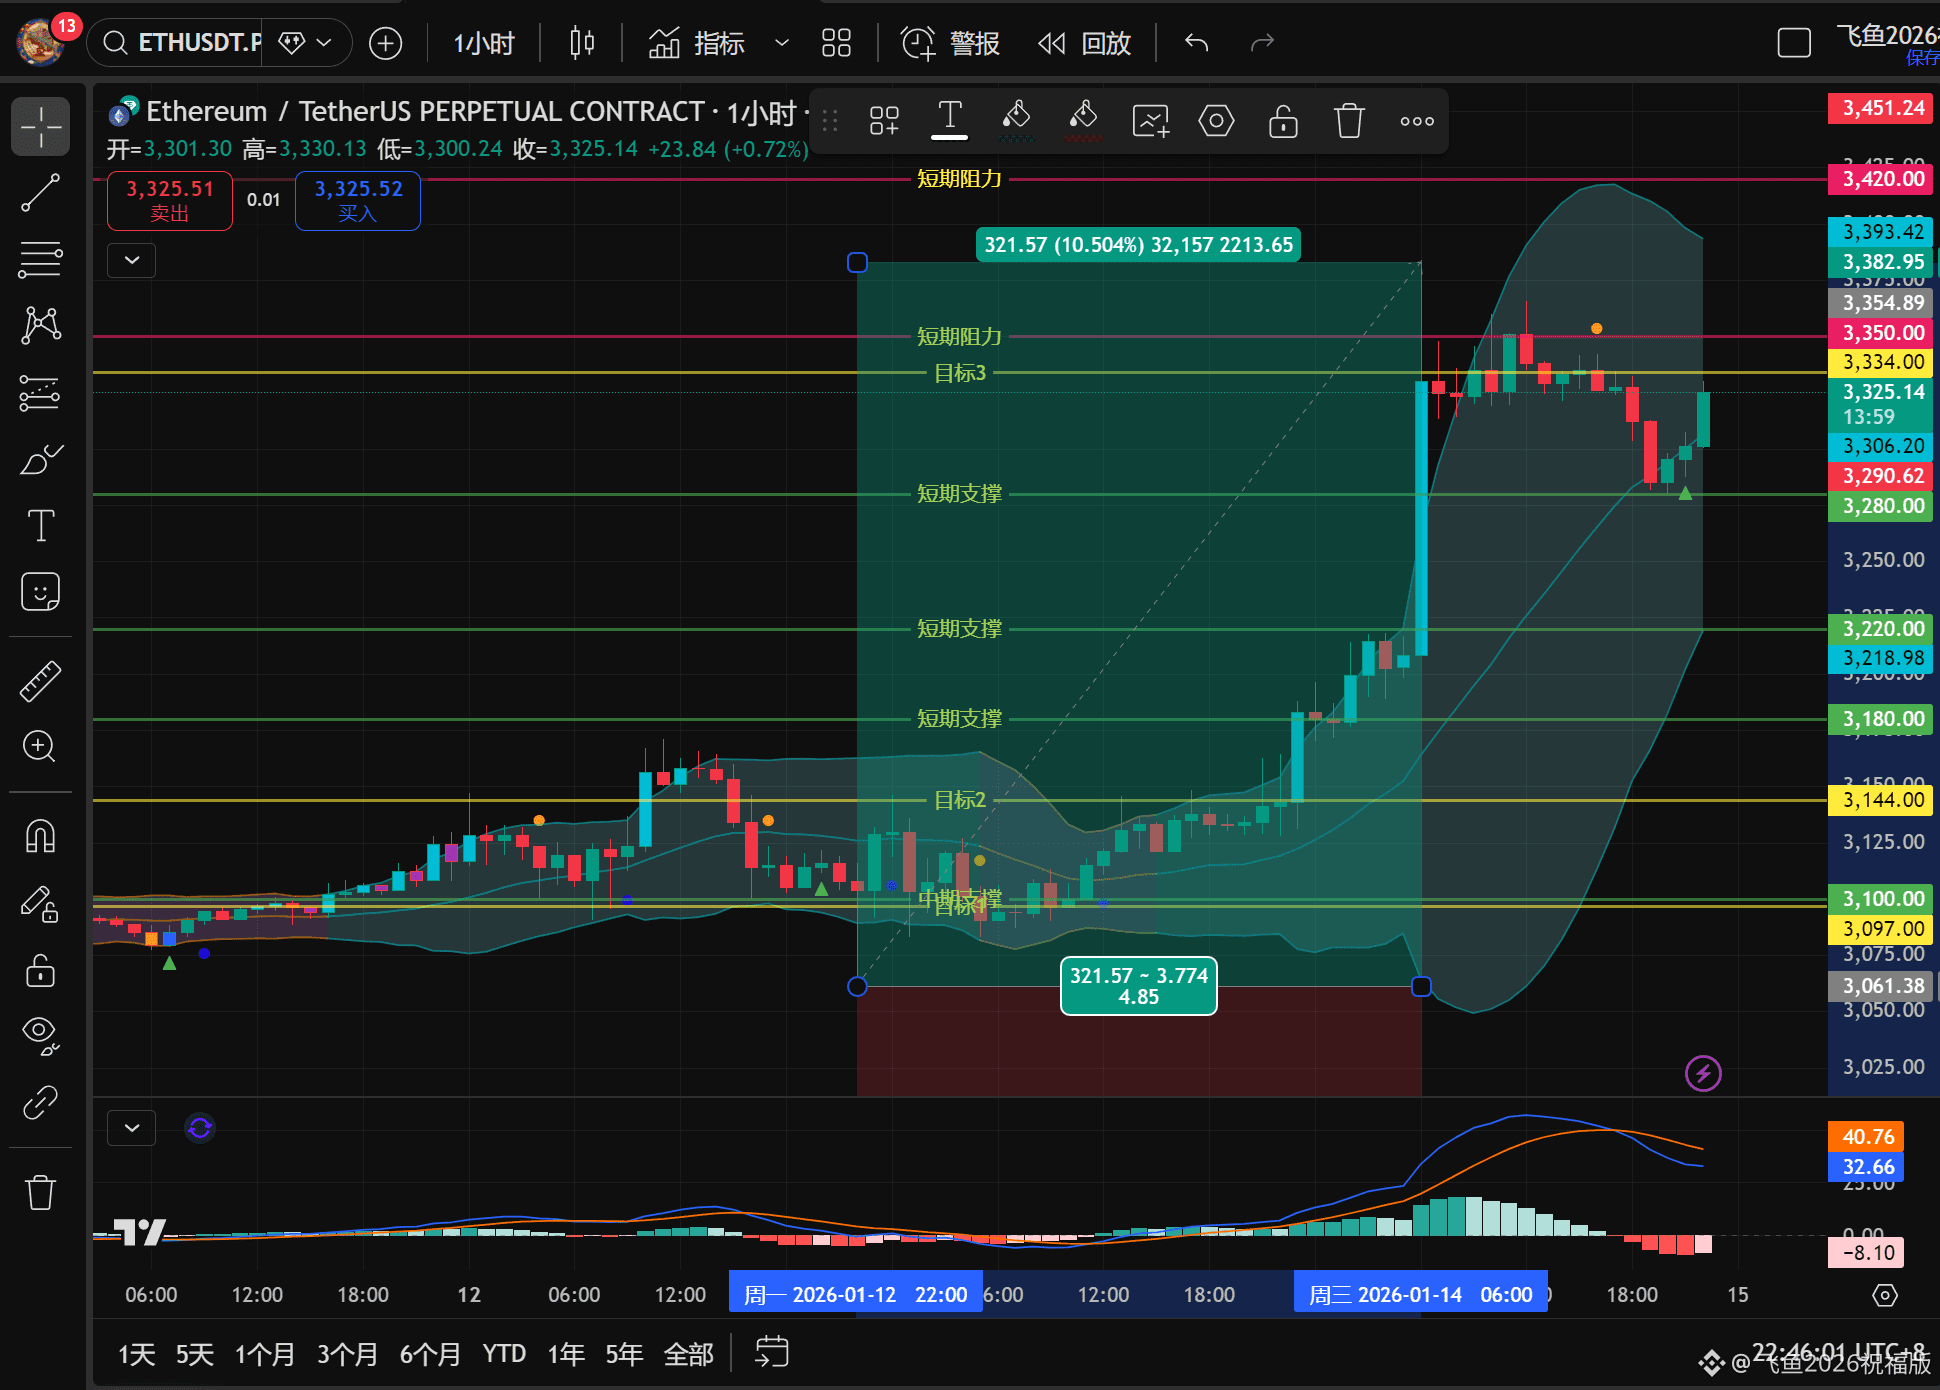The width and height of the screenshot is (1940, 1390).
Task: Toggle lock all drawings
Action: tap(40, 970)
